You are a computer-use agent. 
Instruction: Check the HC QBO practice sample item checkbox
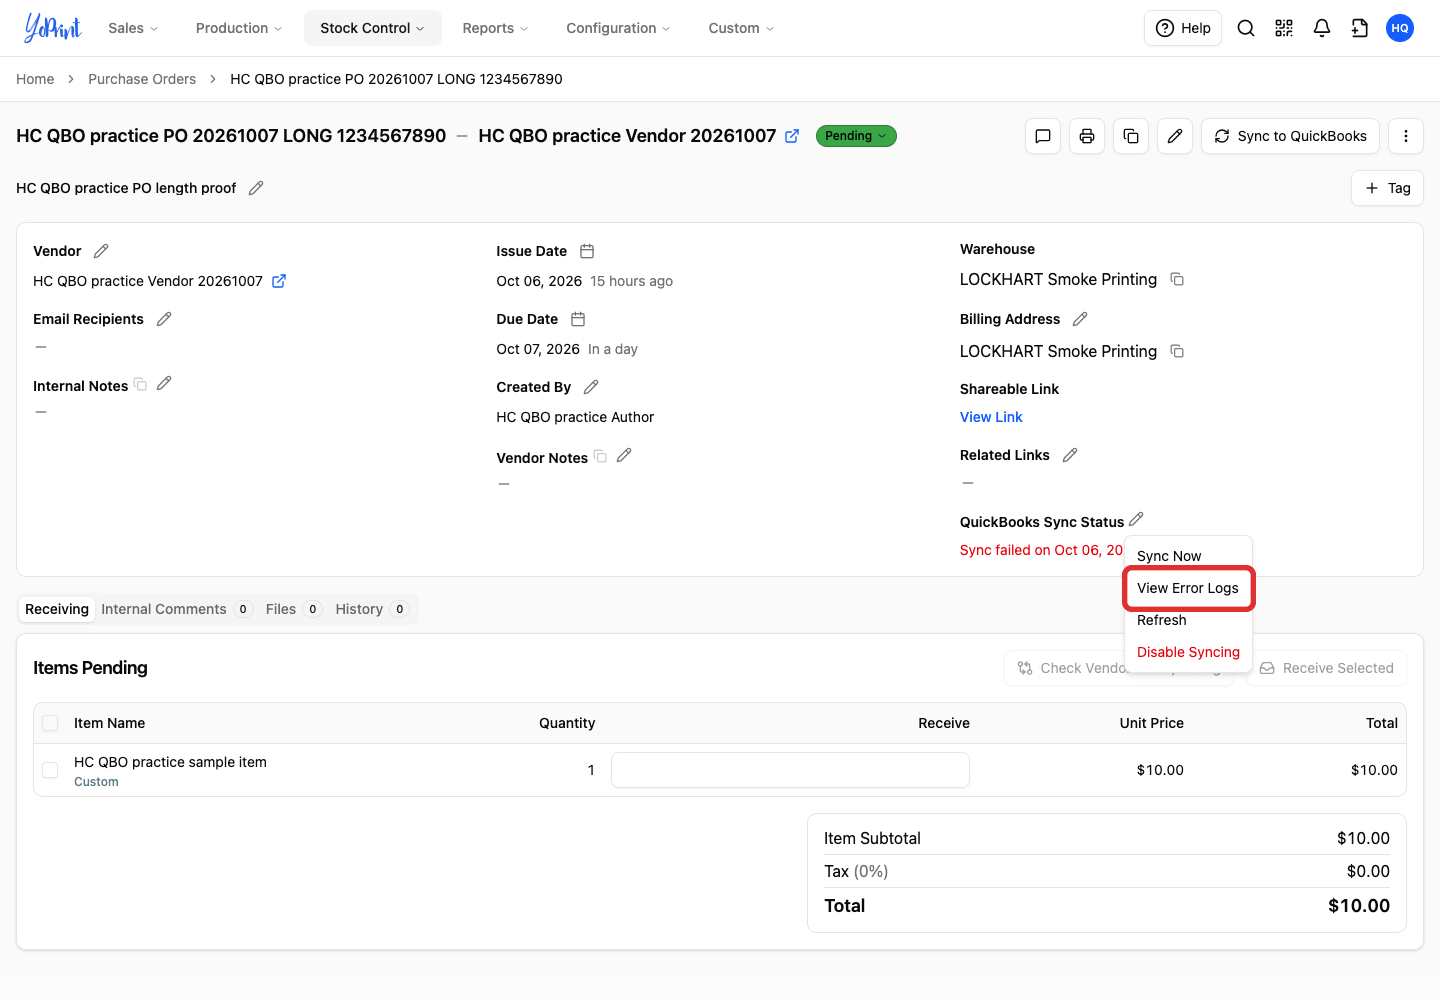[x=50, y=770]
